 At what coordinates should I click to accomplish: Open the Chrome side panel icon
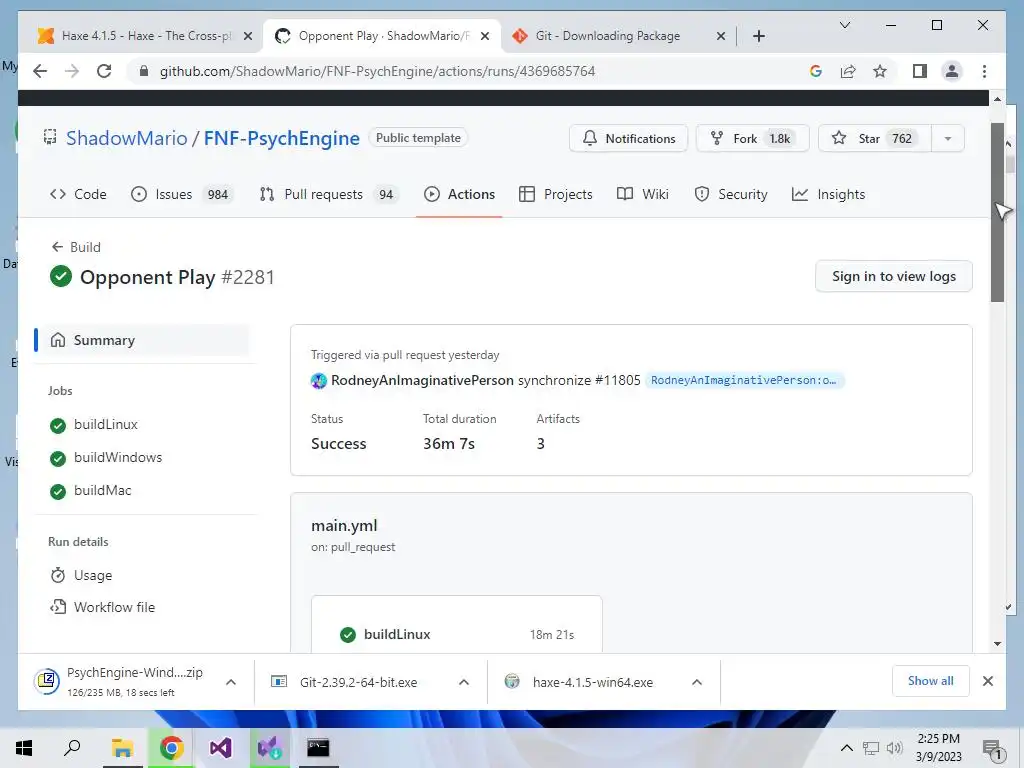(920, 71)
